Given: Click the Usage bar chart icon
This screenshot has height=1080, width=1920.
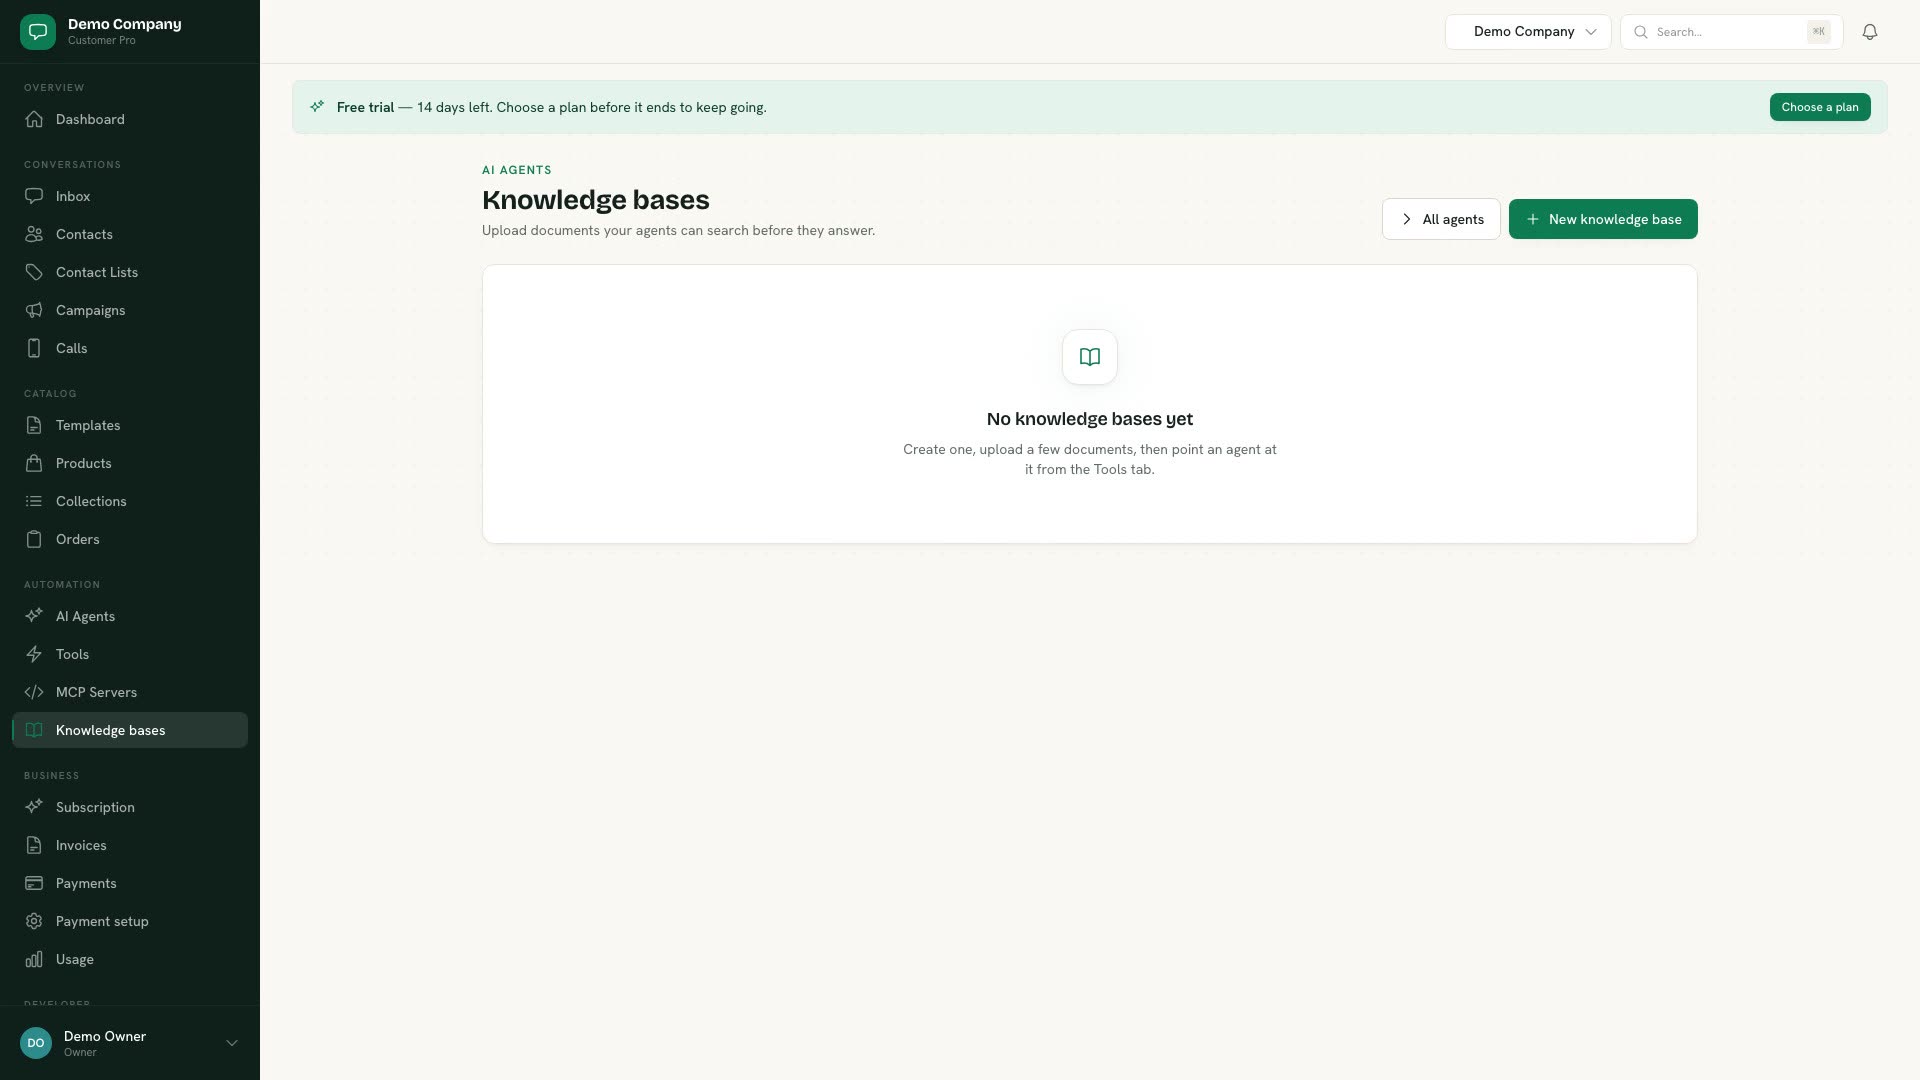Looking at the screenshot, I should click(34, 959).
